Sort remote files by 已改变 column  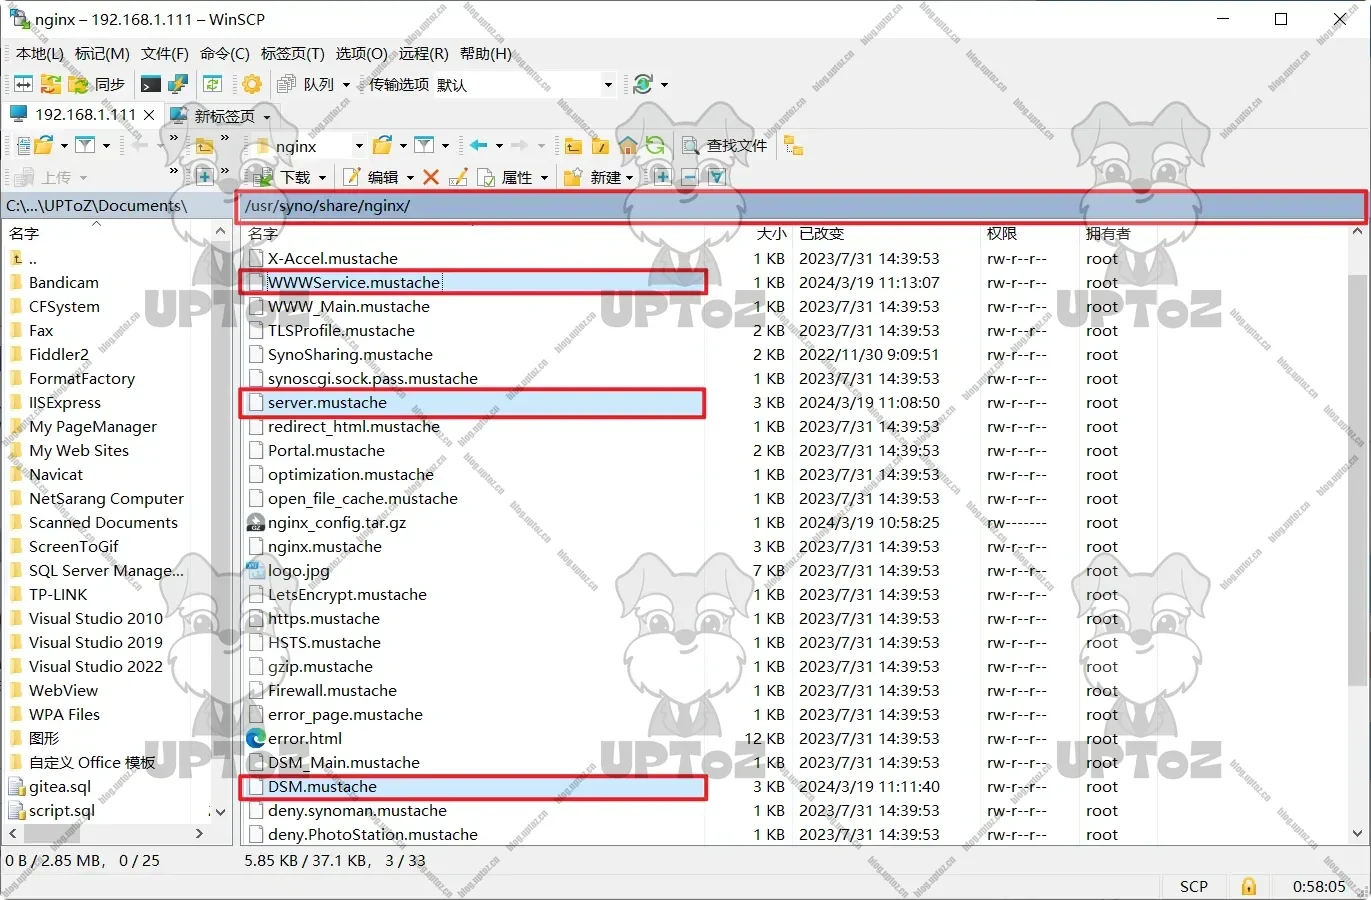pos(822,234)
